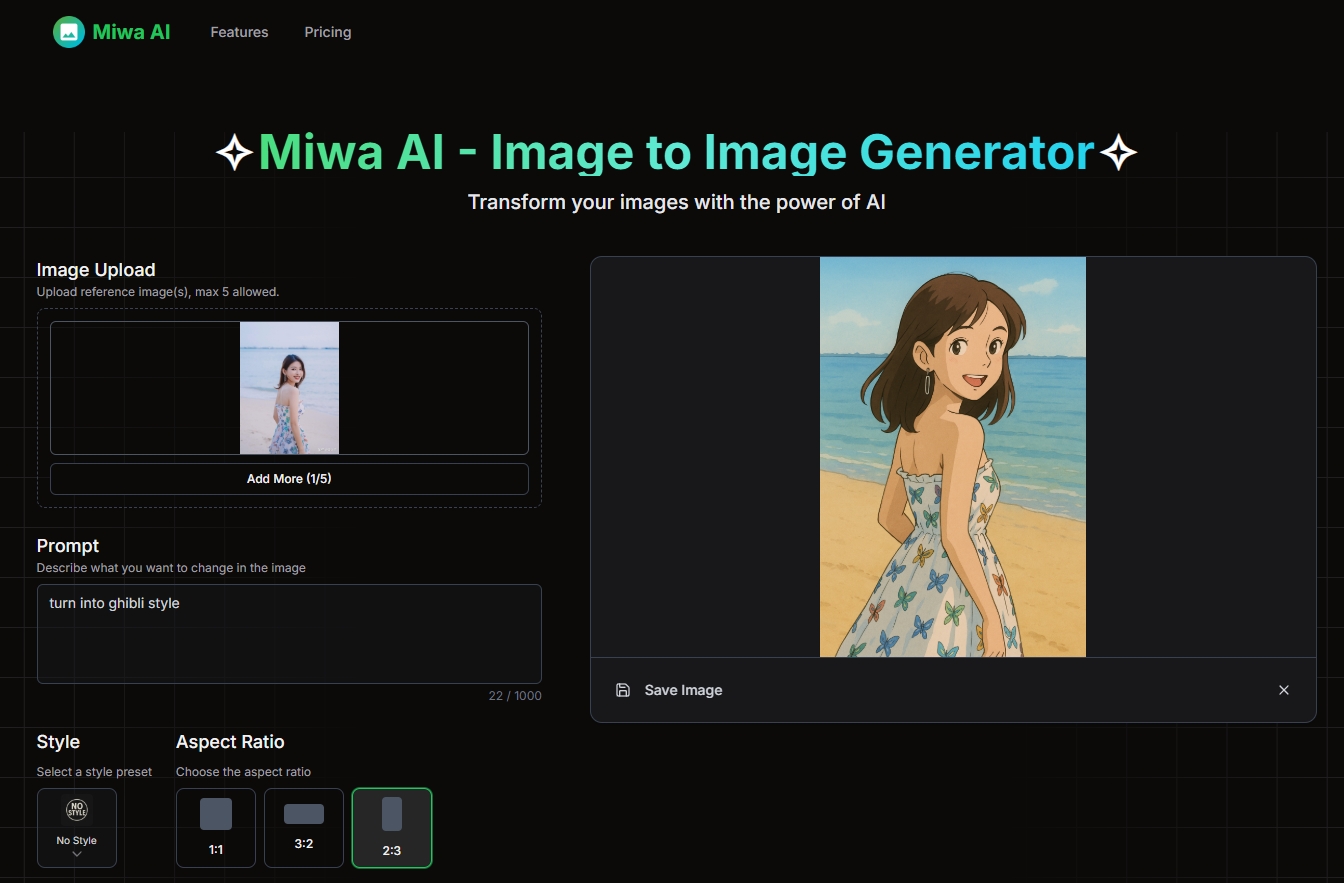The height and width of the screenshot is (883, 1344).
Task: Click the Miwa AI brand name link
Action: click(x=131, y=32)
